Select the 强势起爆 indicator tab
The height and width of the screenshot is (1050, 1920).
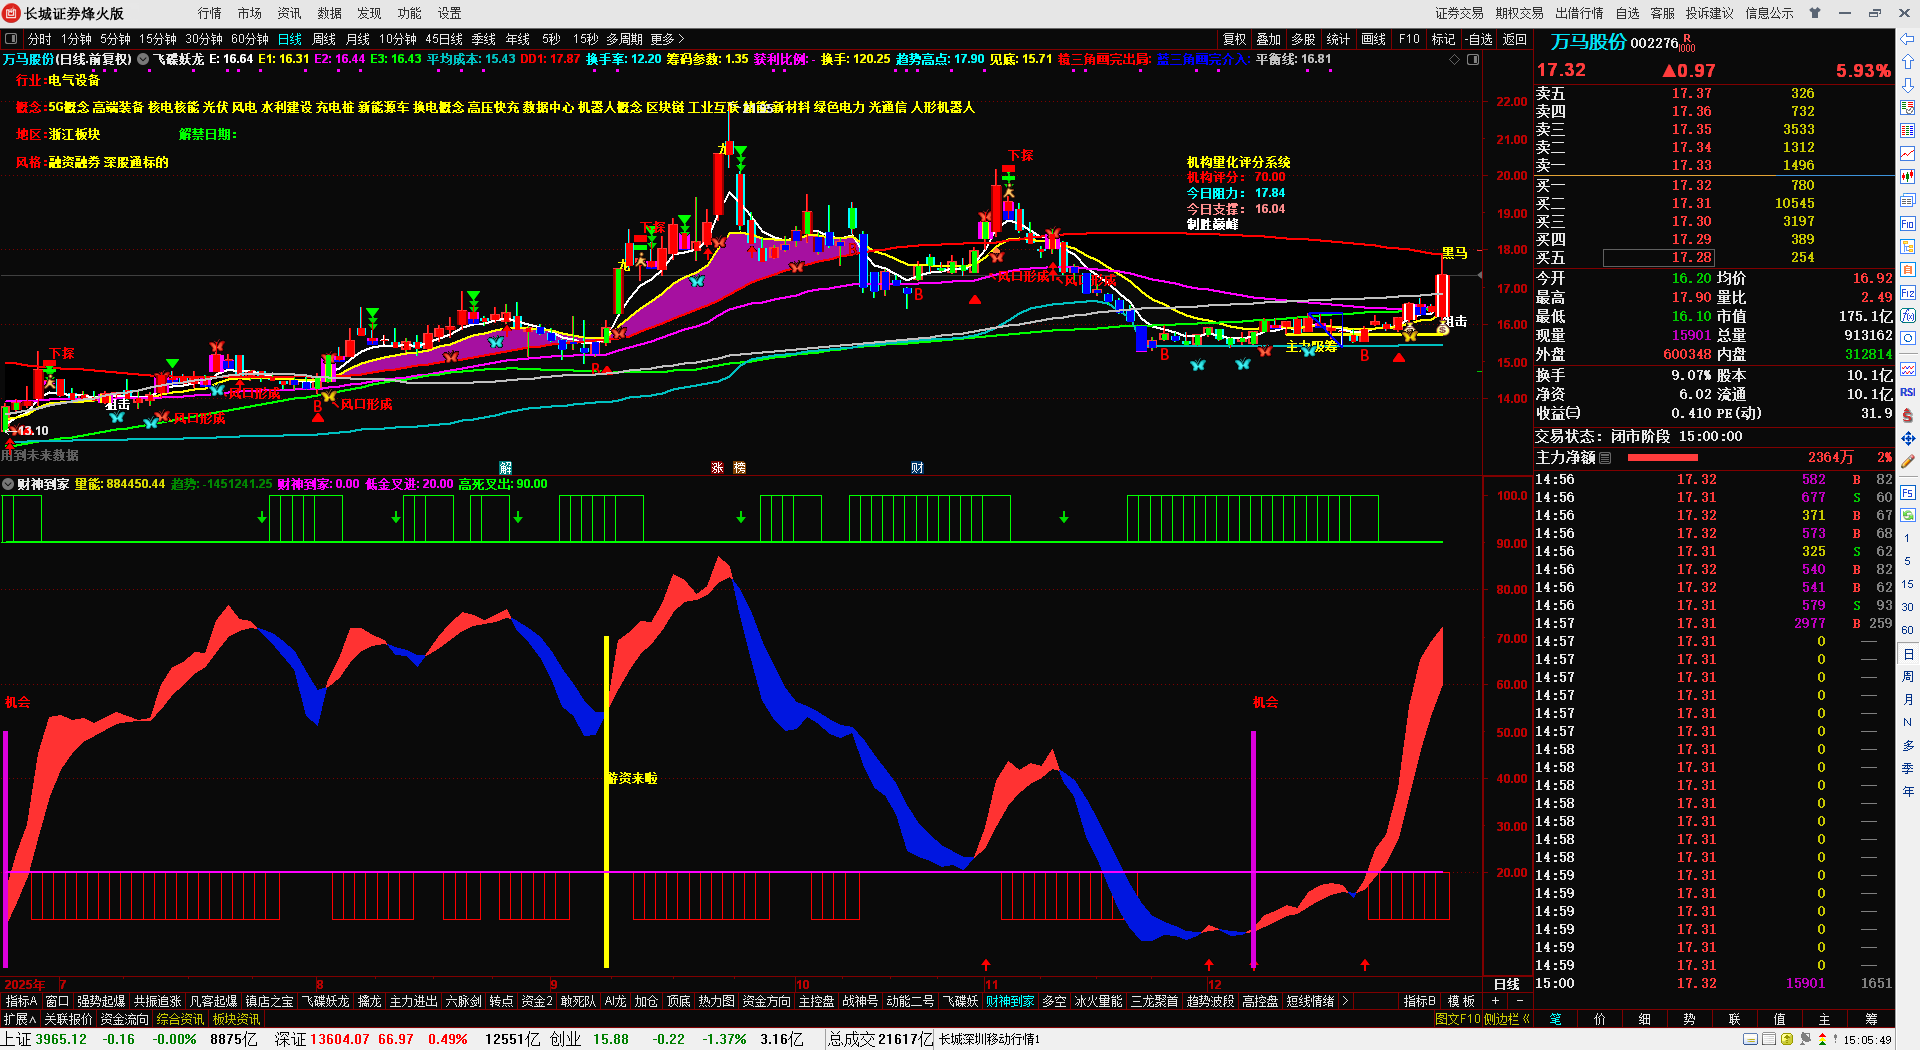click(x=101, y=1001)
